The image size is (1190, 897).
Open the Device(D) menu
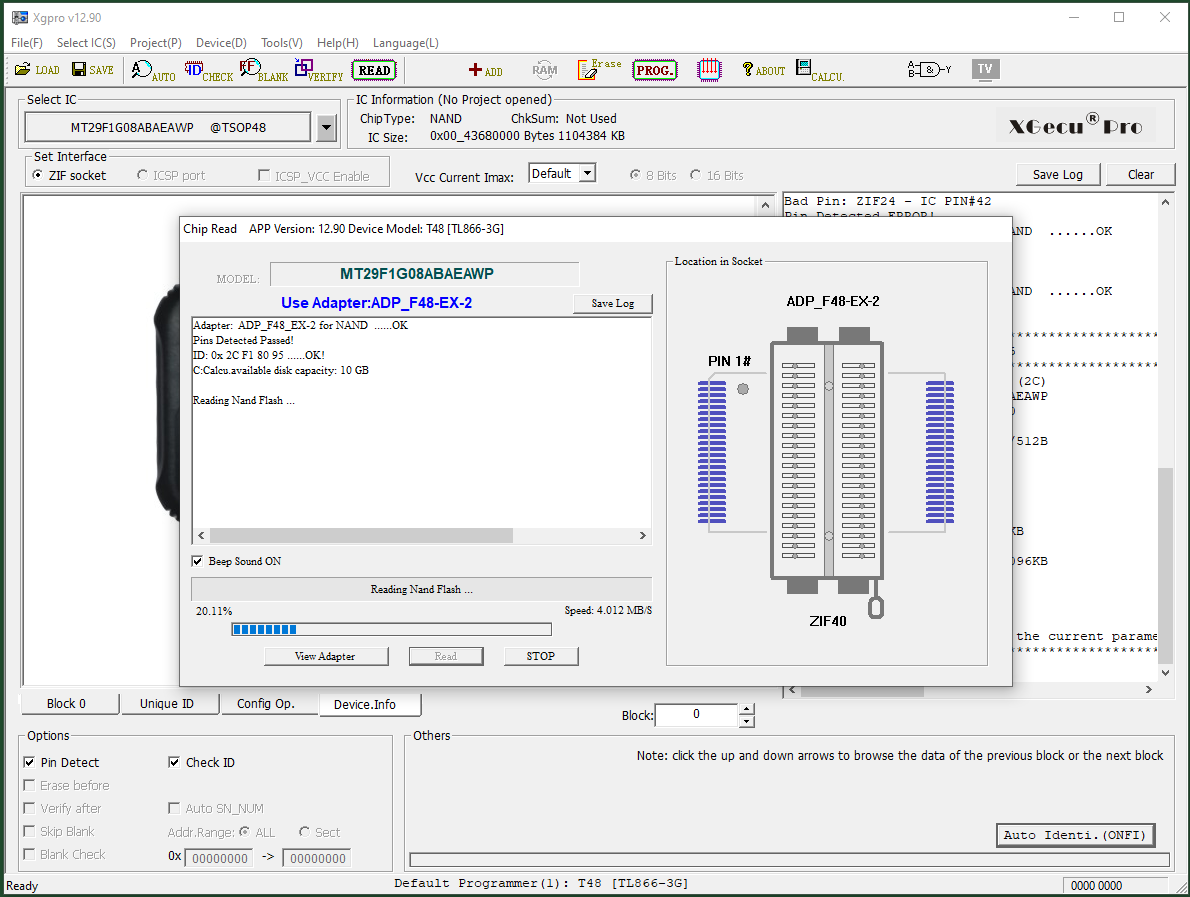(x=222, y=42)
